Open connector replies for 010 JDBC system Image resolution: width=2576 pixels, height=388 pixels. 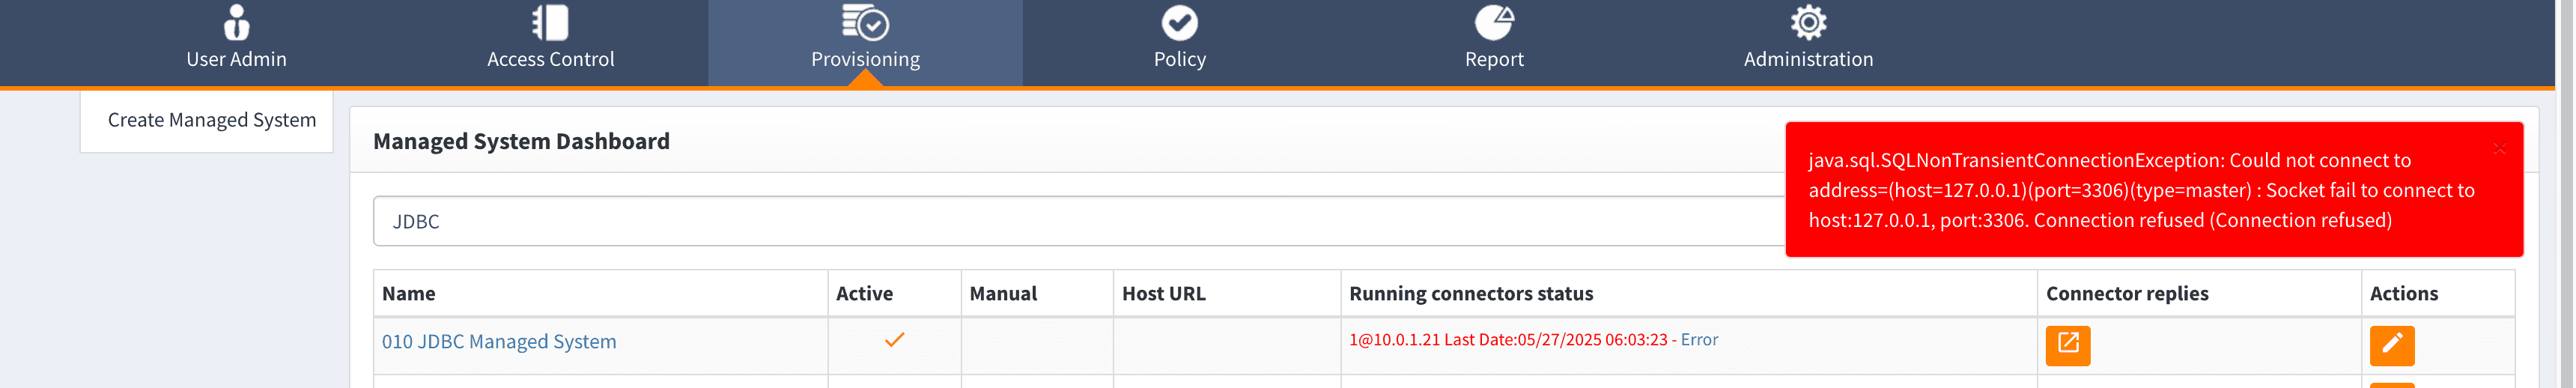click(2067, 345)
